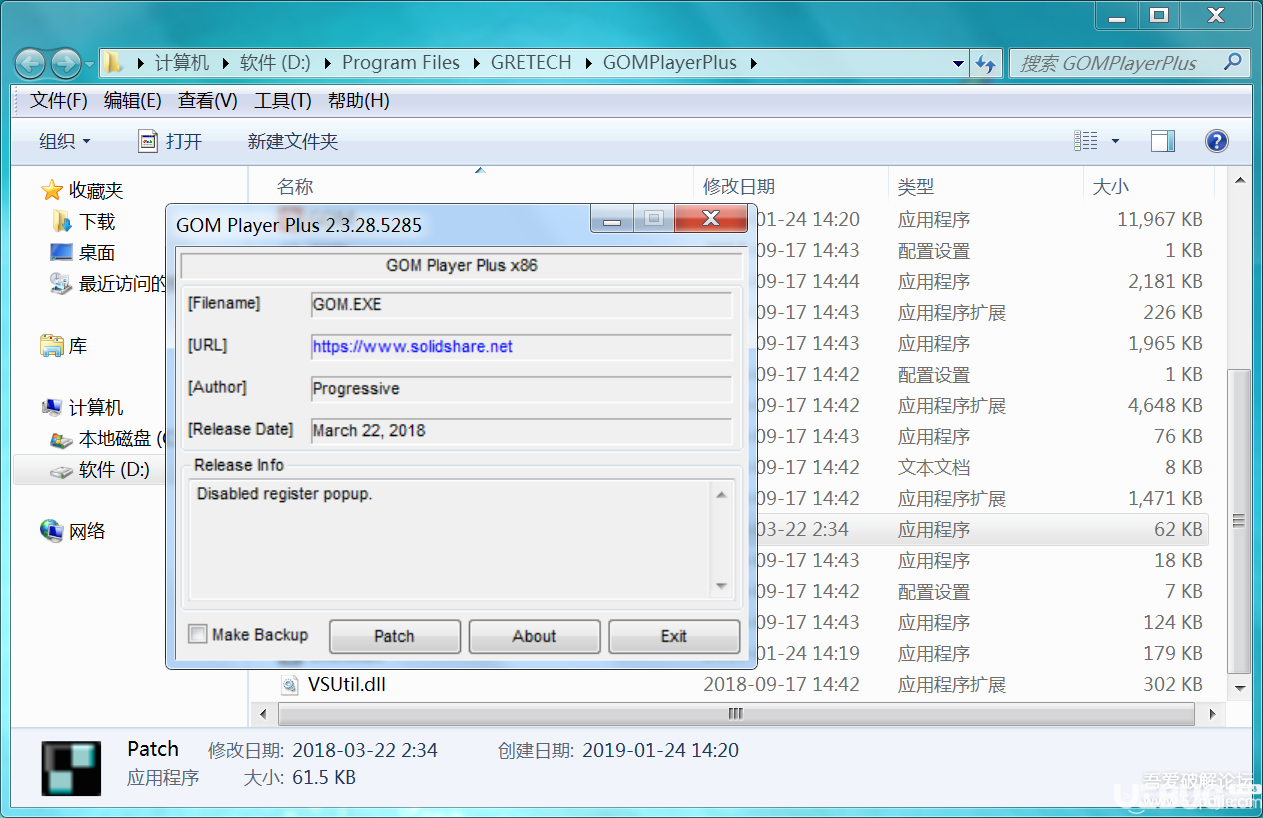1263x818 pixels.
Task: Click the horizontal scrollbar right arrow
Action: click(1213, 714)
